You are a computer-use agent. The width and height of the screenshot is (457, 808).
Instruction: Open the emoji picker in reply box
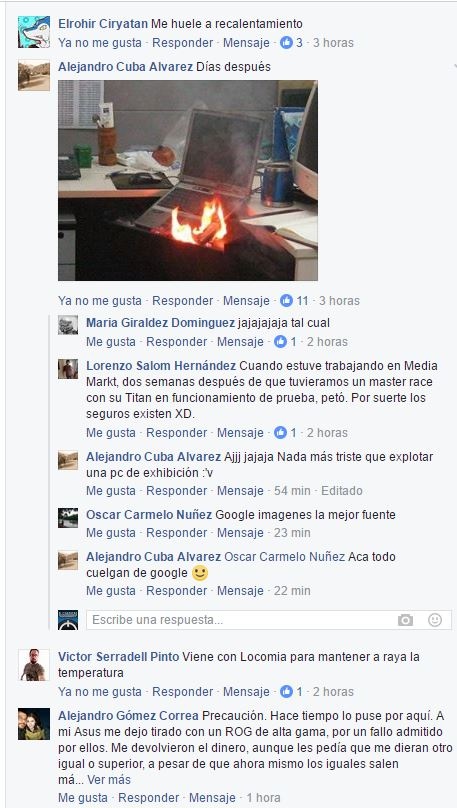point(435,620)
